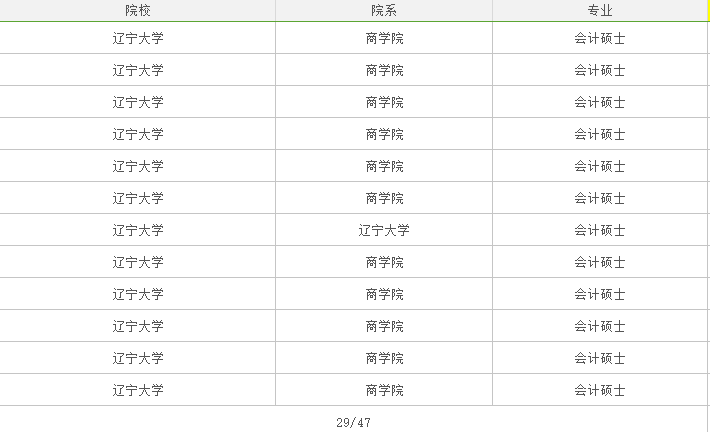The image size is (710, 432).
Task: Click the 专业 column header
Action: (x=600, y=11)
